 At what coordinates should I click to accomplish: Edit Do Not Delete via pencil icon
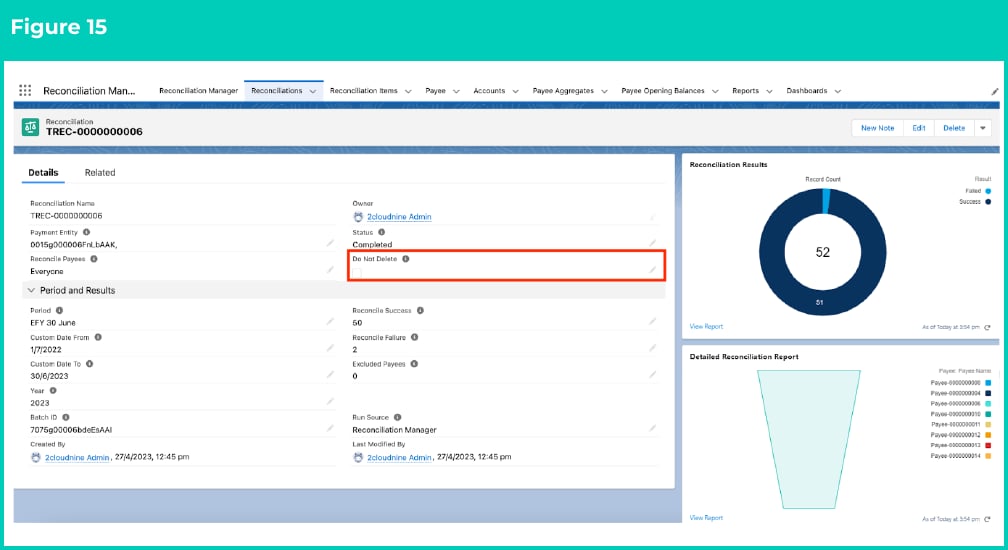click(x=652, y=270)
